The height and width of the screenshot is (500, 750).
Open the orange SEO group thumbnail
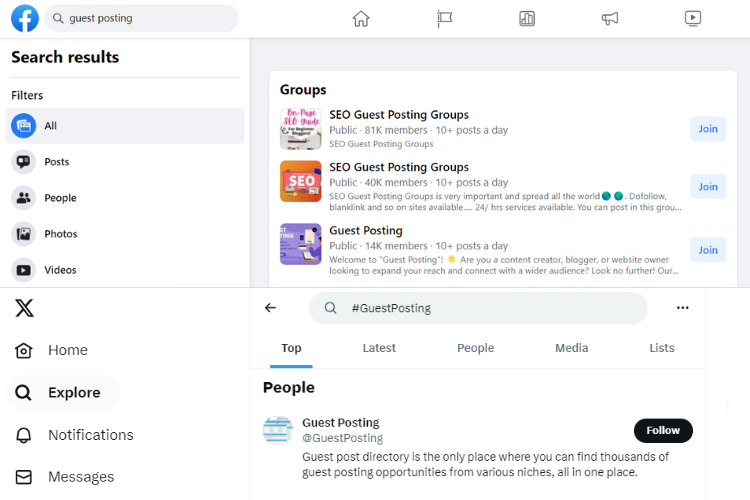[x=300, y=181]
